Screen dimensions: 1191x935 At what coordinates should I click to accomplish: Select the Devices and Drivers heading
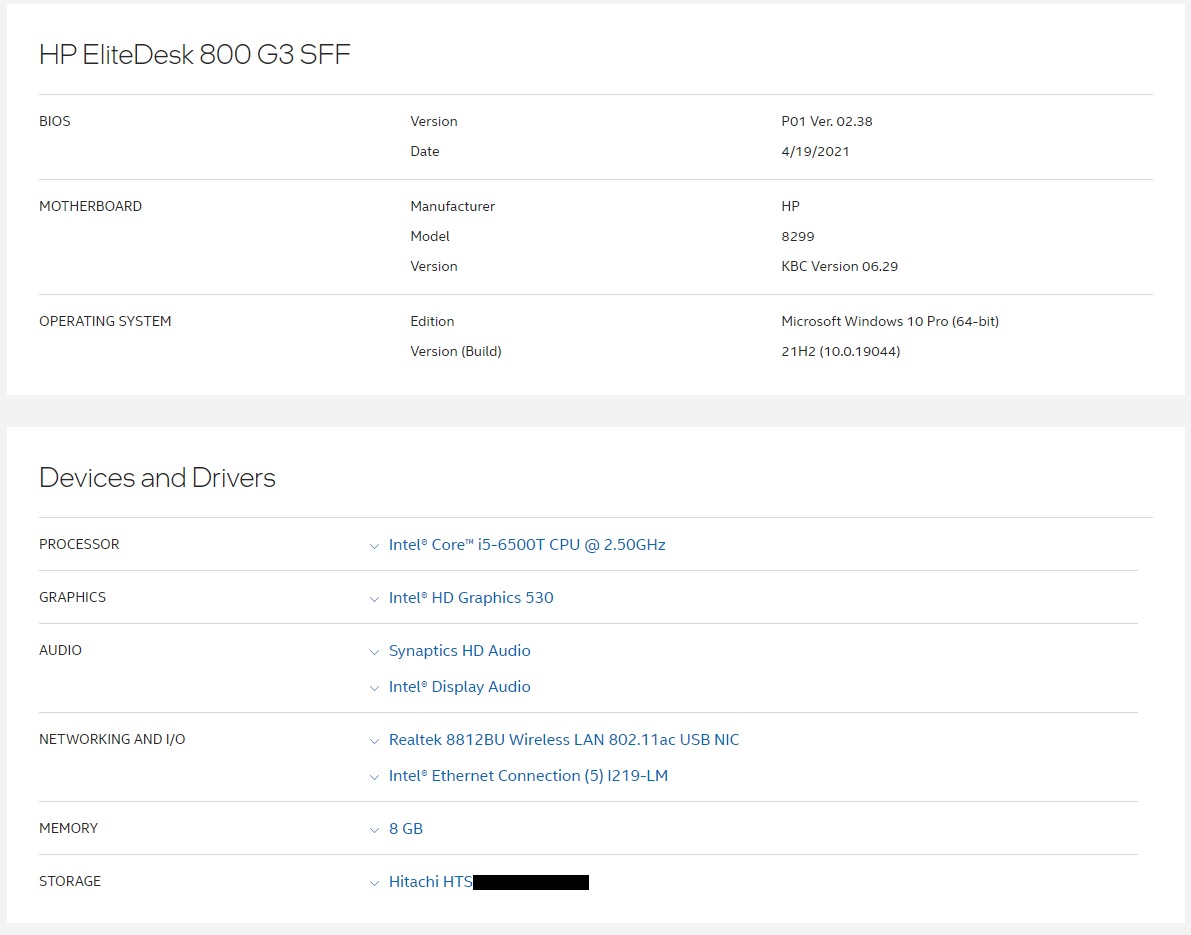157,478
